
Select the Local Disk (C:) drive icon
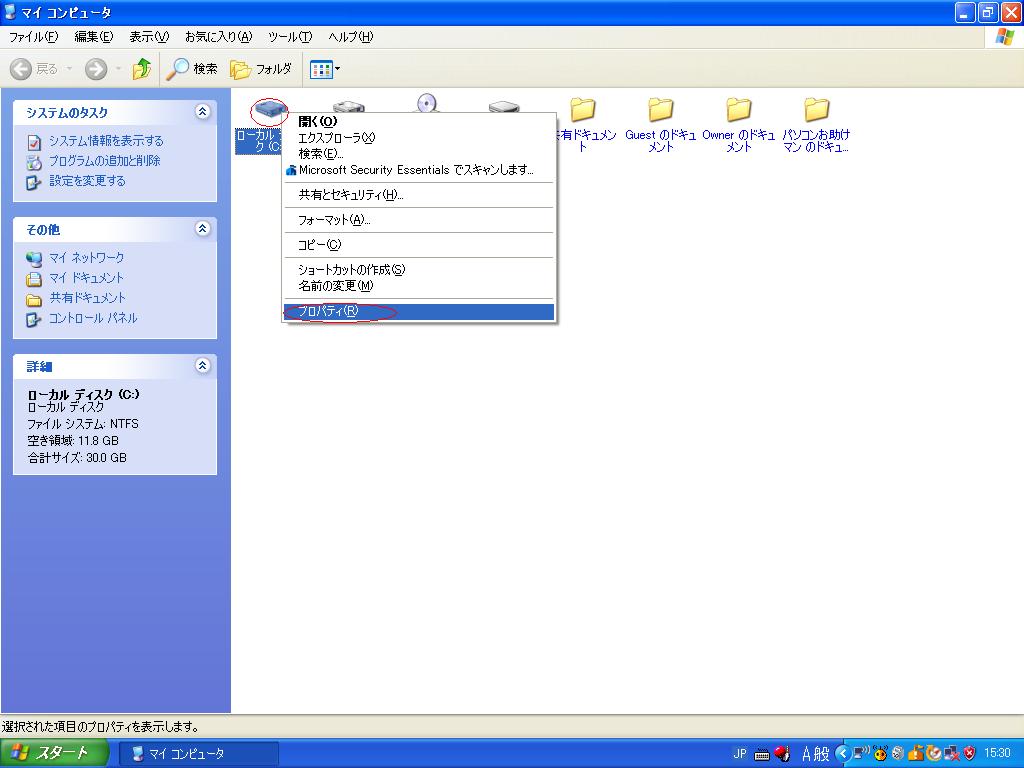click(x=269, y=110)
